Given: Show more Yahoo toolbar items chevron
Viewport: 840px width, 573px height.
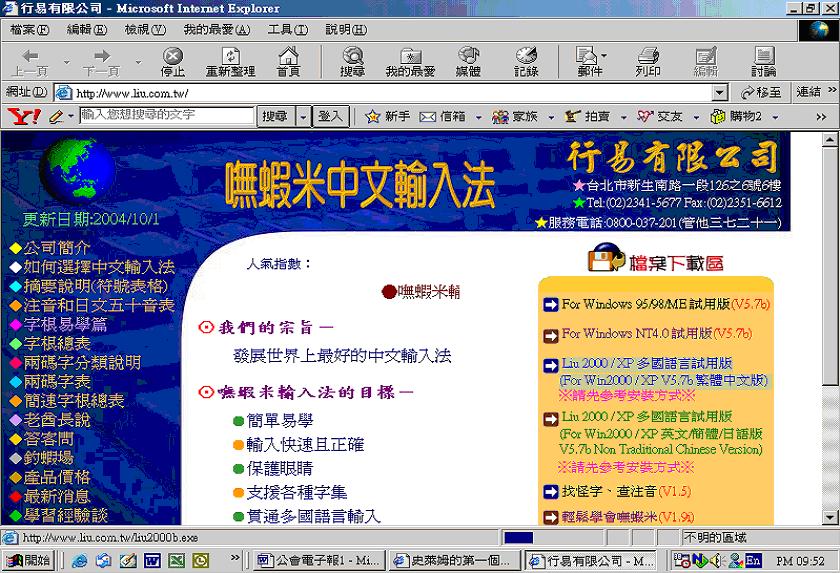Looking at the screenshot, I should click(x=821, y=117).
